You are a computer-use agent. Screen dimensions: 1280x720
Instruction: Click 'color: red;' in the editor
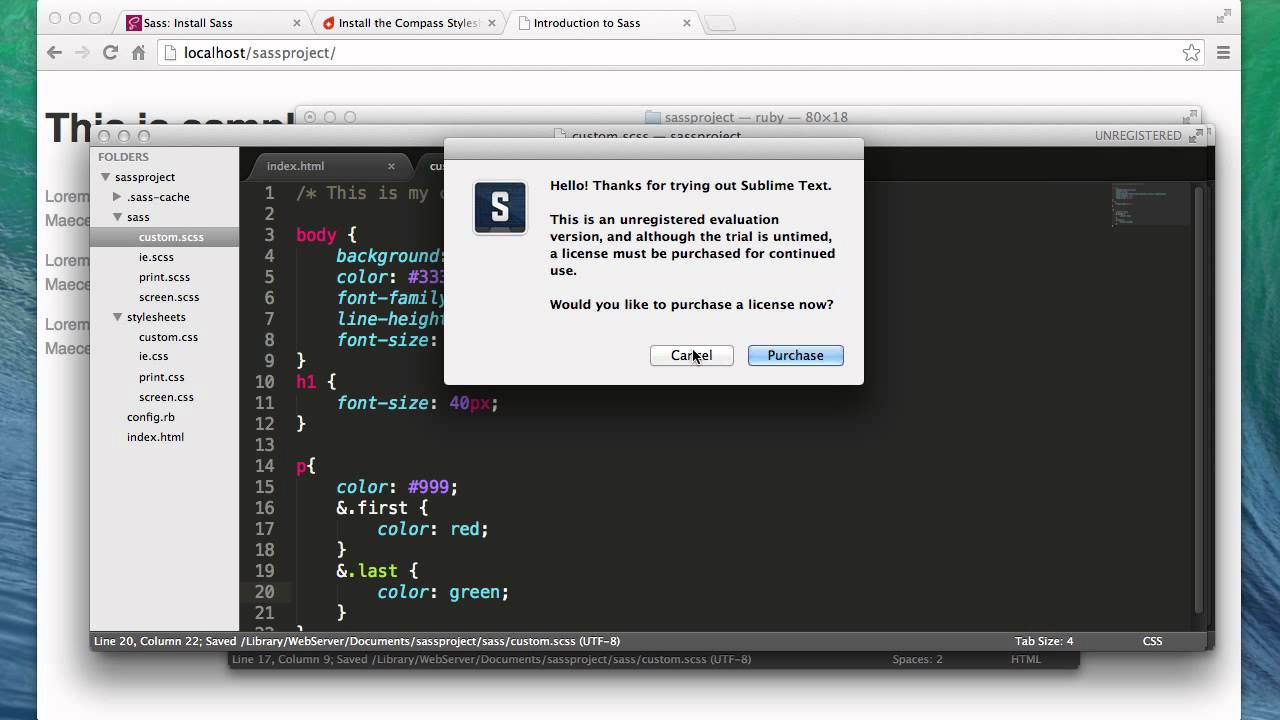pos(433,529)
